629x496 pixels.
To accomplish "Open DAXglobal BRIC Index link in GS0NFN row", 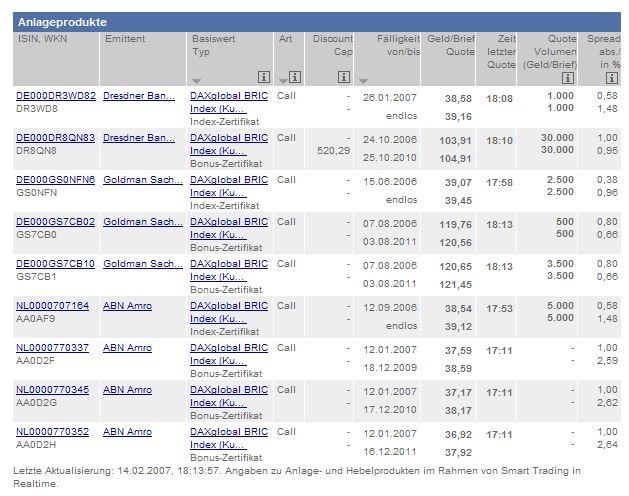I will click(229, 186).
